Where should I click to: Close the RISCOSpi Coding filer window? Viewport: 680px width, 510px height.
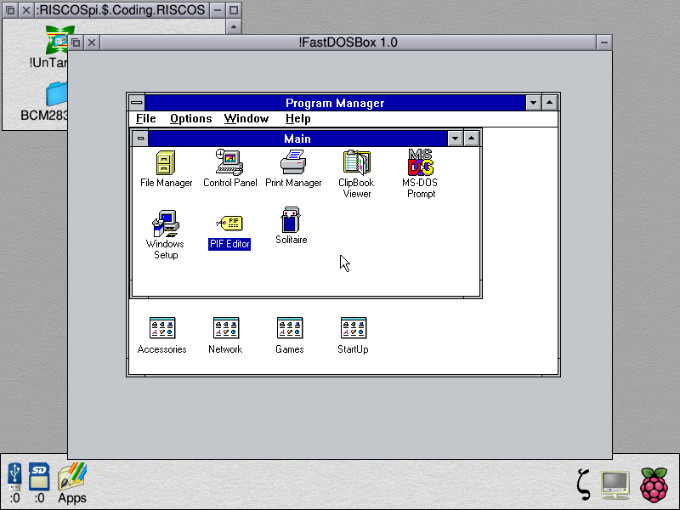[26, 10]
